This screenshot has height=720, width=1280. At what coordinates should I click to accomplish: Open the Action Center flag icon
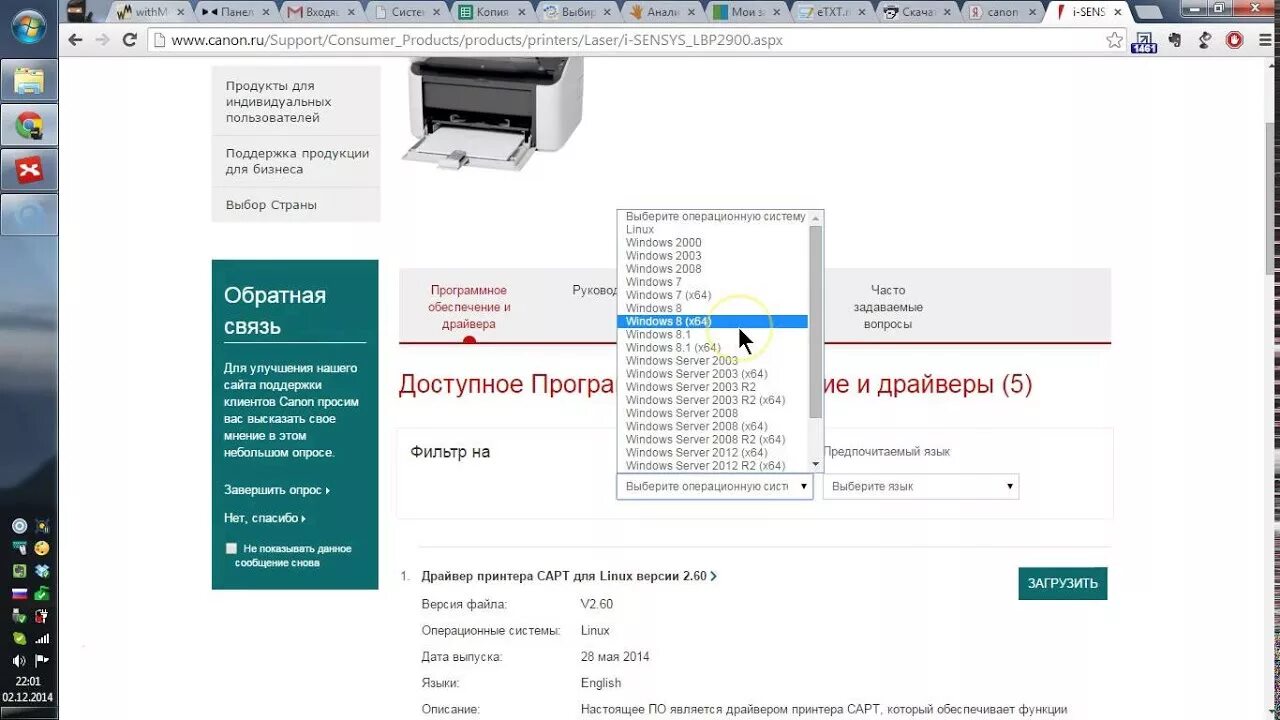click(x=42, y=660)
